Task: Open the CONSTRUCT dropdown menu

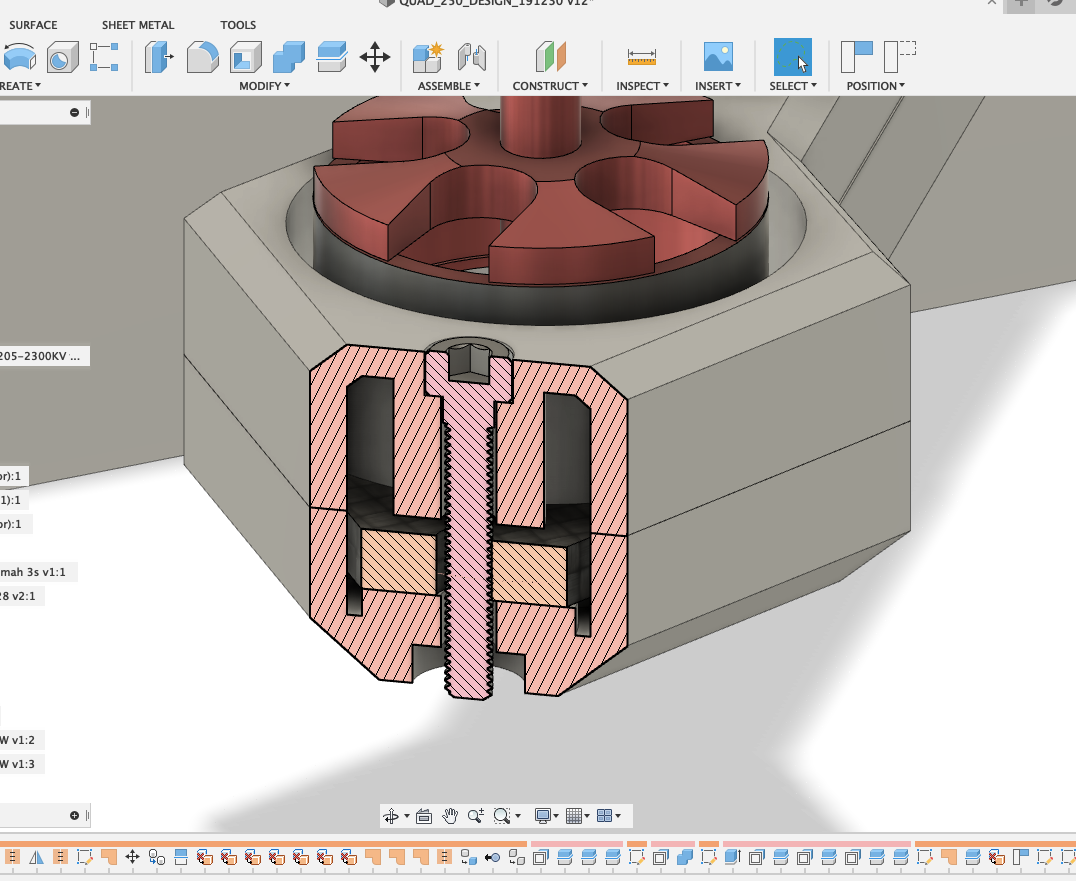Action: tap(550, 86)
